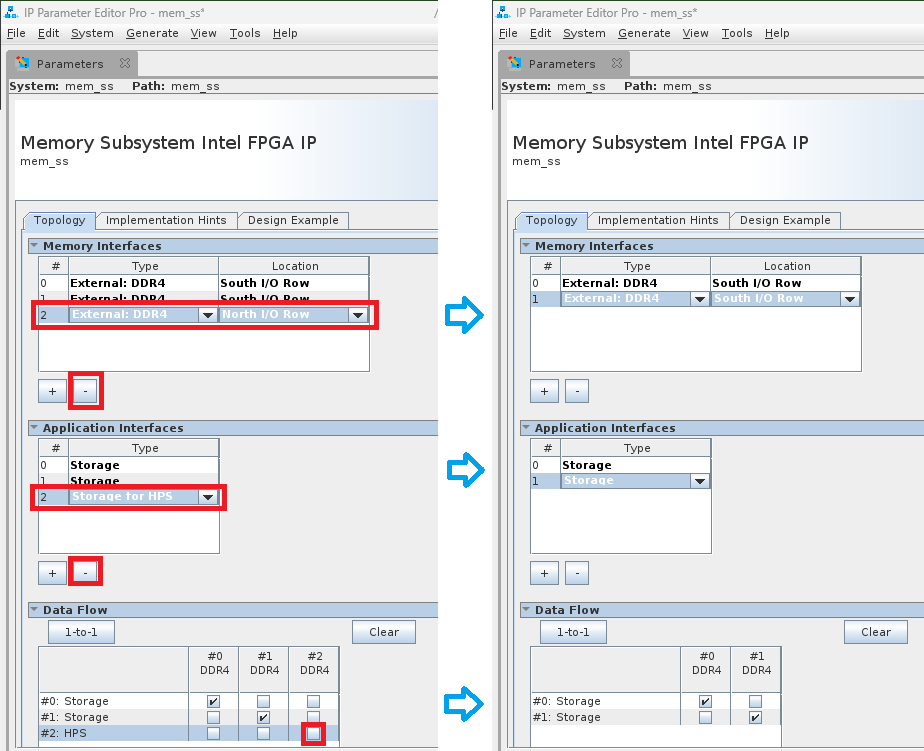Image resolution: width=924 pixels, height=751 pixels.
Task: Click the minus button under the left window's Memory Interfaces table
Action: [85, 391]
